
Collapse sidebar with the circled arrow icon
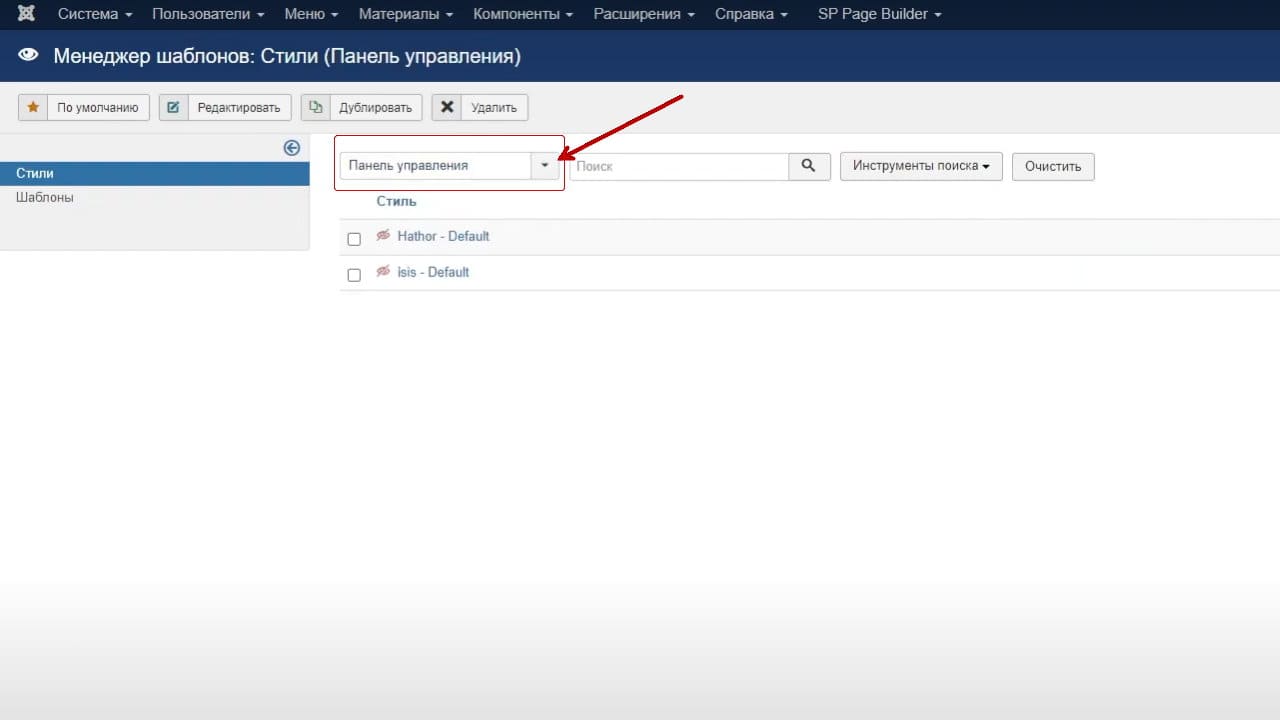click(x=292, y=148)
